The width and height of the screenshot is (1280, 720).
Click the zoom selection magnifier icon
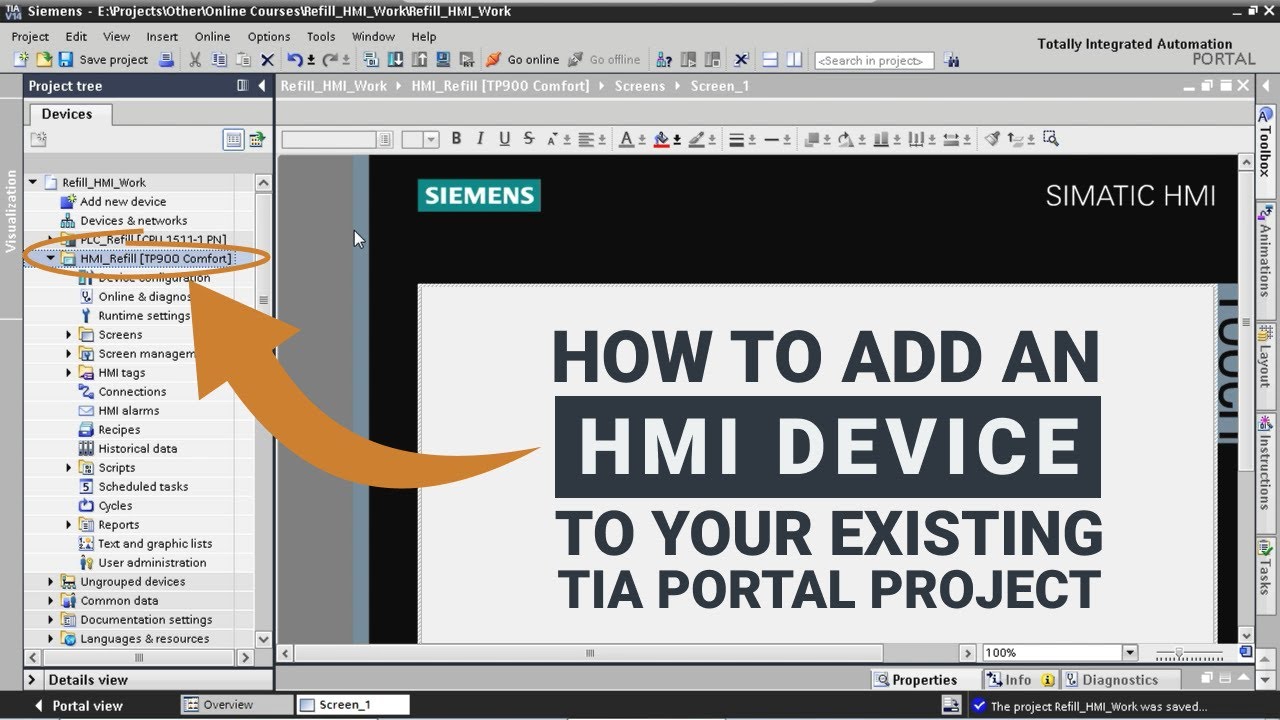tap(1050, 139)
